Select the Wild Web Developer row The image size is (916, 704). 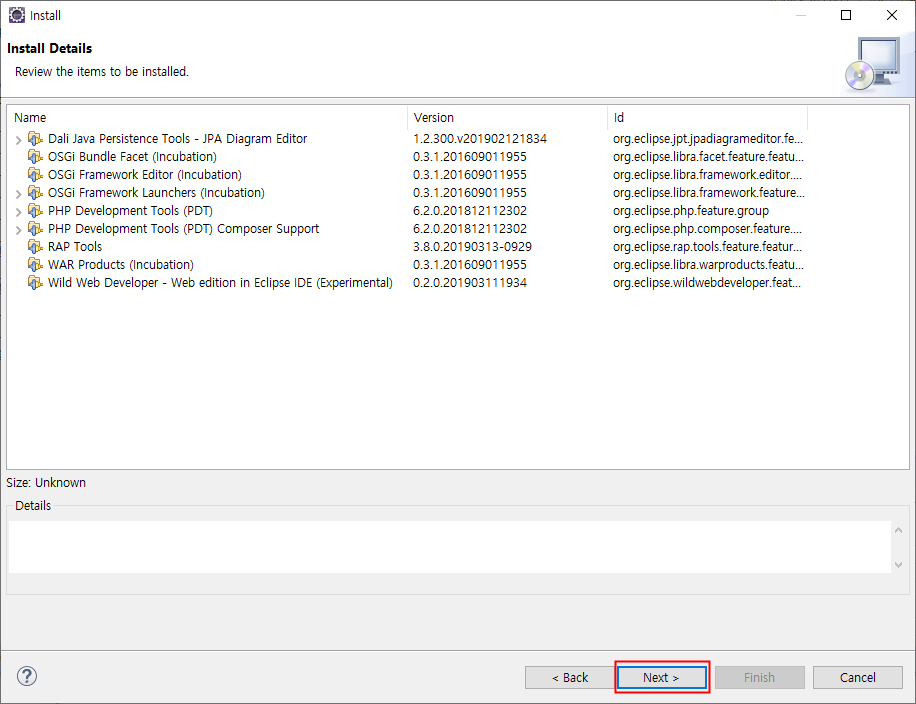[220, 283]
